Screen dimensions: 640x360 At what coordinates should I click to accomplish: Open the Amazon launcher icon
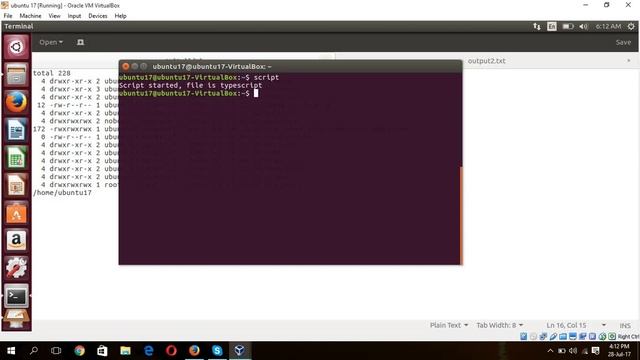pyautogui.click(x=16, y=241)
